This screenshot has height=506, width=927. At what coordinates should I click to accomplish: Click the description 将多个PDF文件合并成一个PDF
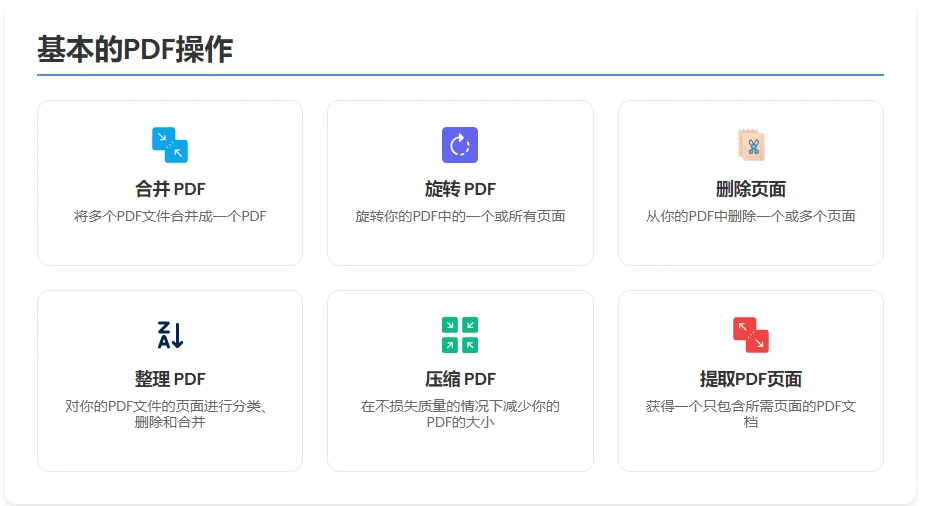click(x=170, y=216)
